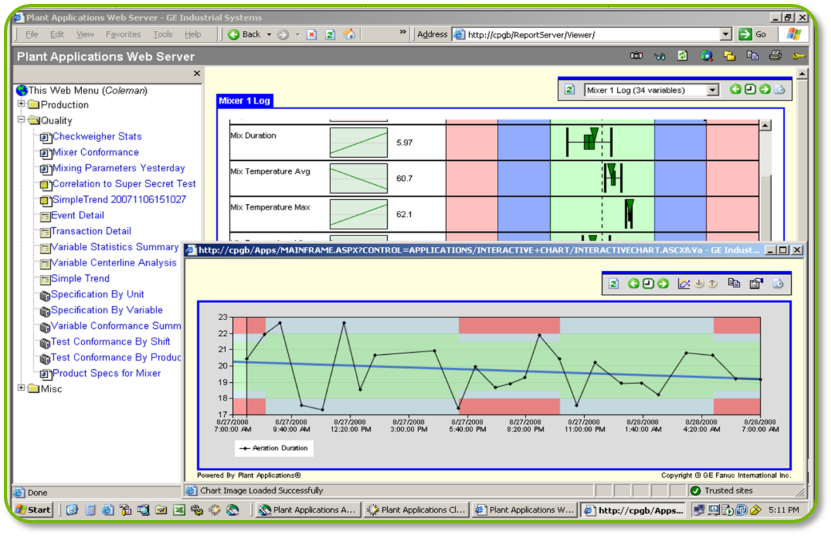This screenshot has width=831, height=536.
Task: Click the camera snapshot icon in header
Action: tap(636, 56)
